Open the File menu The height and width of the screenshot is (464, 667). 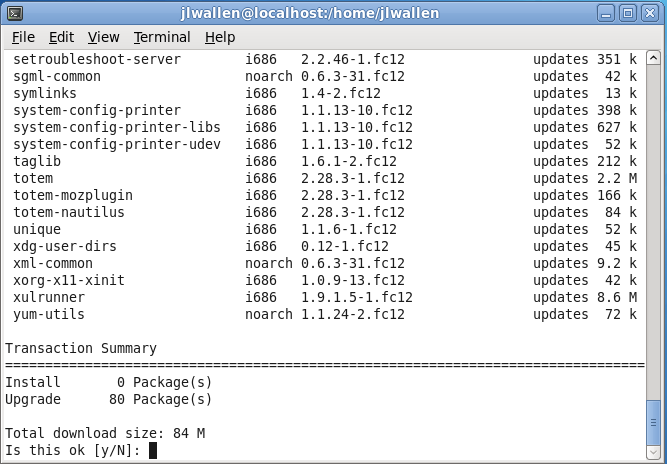pyautogui.click(x=23, y=37)
